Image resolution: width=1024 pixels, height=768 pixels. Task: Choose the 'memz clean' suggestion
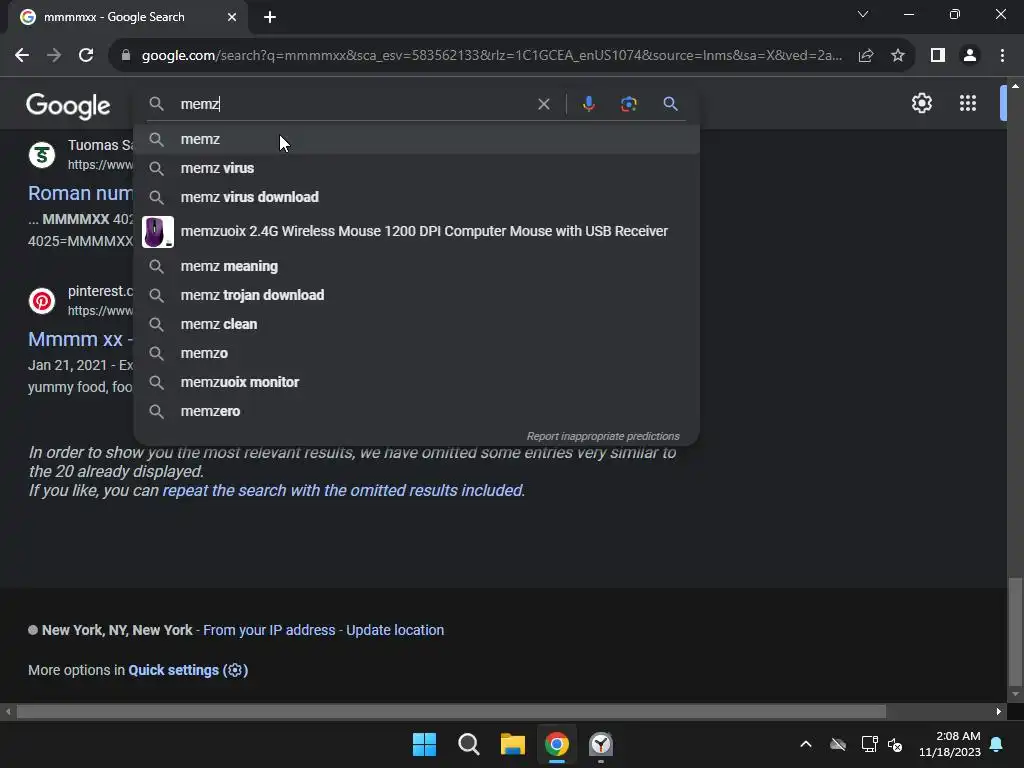[417, 324]
